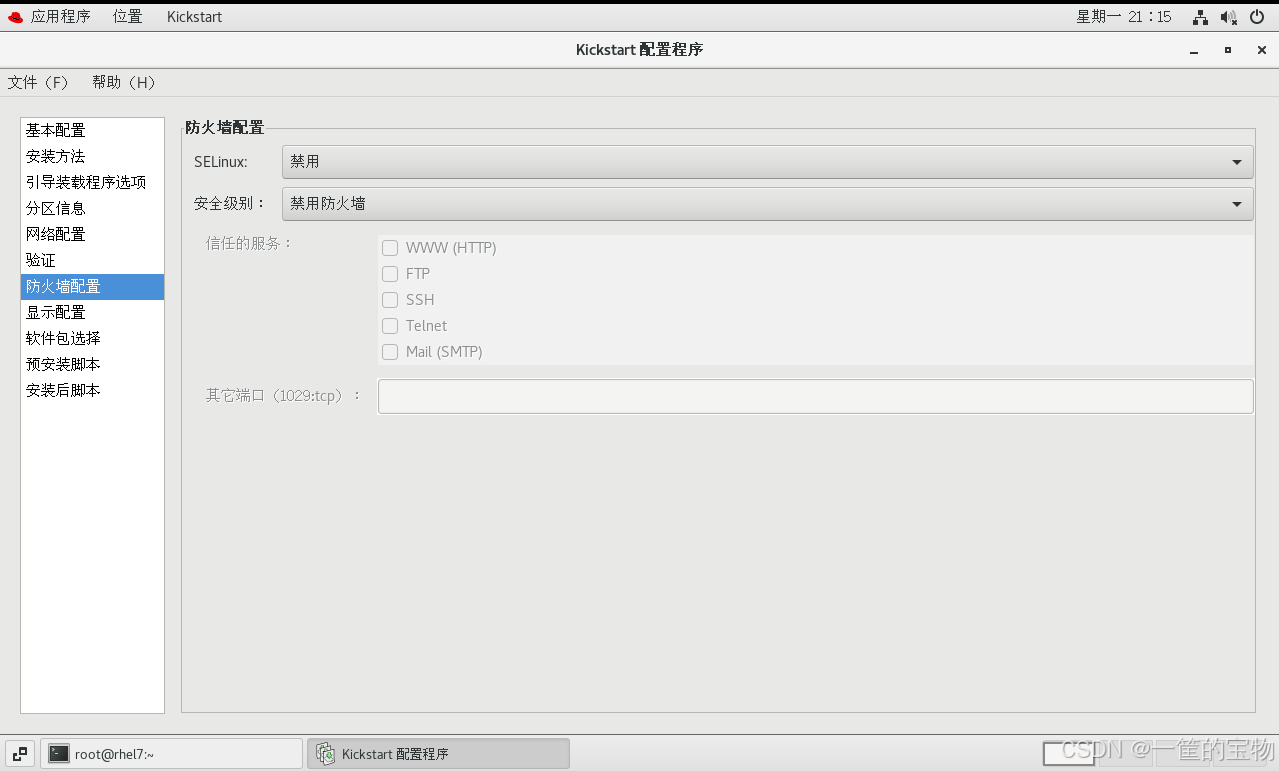Expand the 安全级别 dropdown

pos(767,204)
